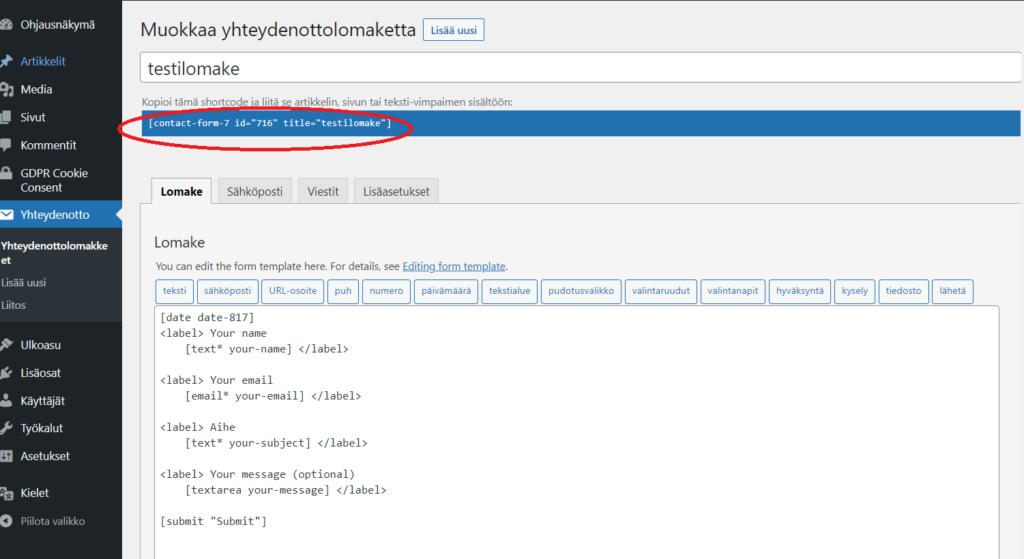
Task: Click the Lisää uusi button beside heading
Action: [x=453, y=30]
